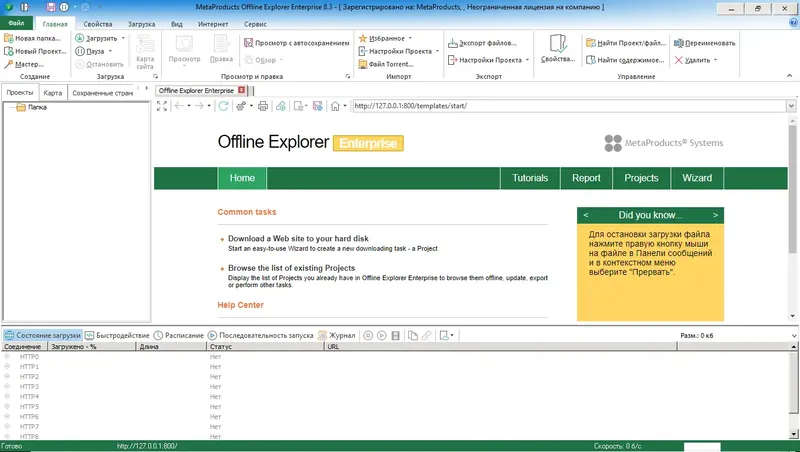Click Файл Torrent import icon

363,64
